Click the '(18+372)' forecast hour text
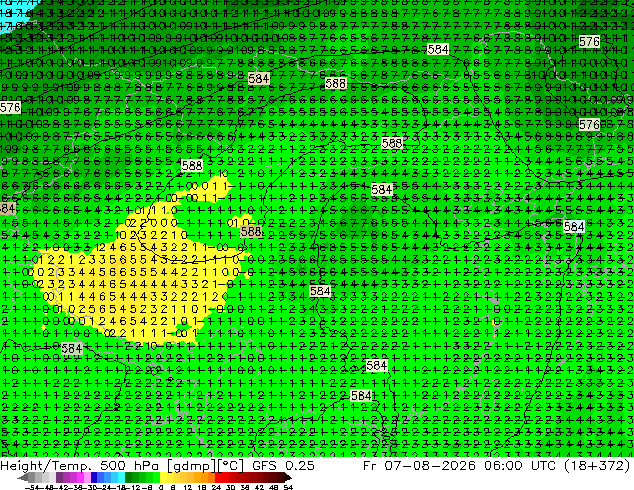The height and width of the screenshot is (490, 634). 598,466
